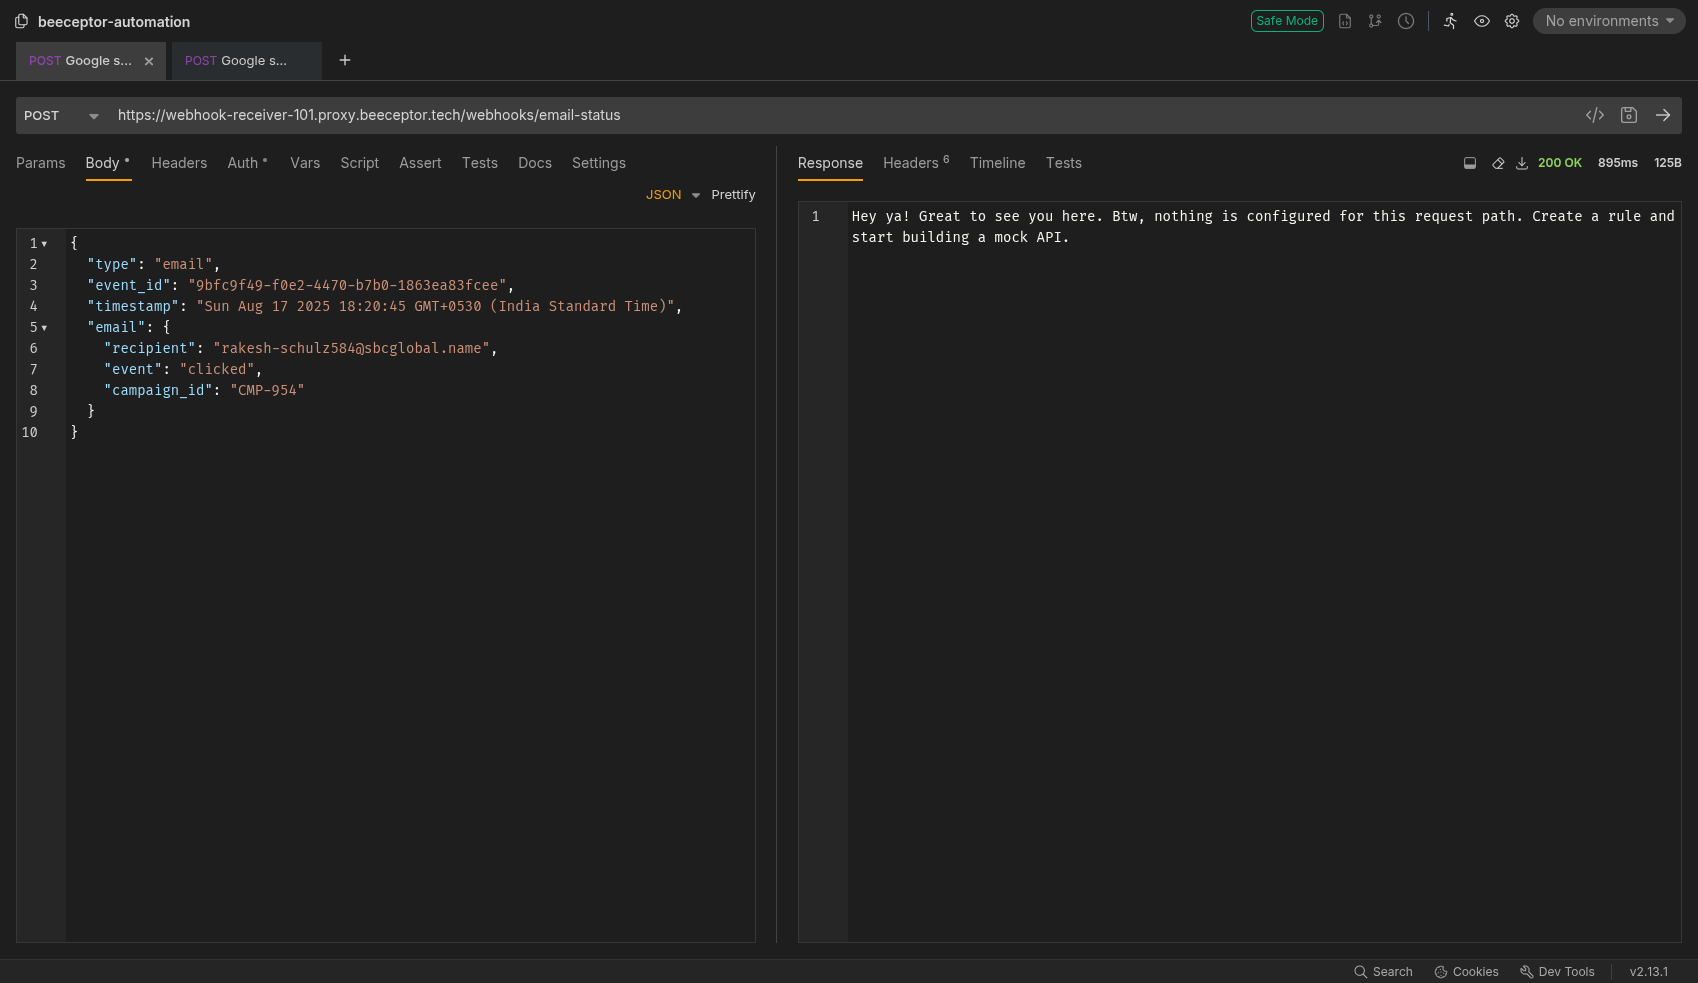This screenshot has height=983, width=1698.
Task: Toggle the response pane layout icon
Action: 1470,163
